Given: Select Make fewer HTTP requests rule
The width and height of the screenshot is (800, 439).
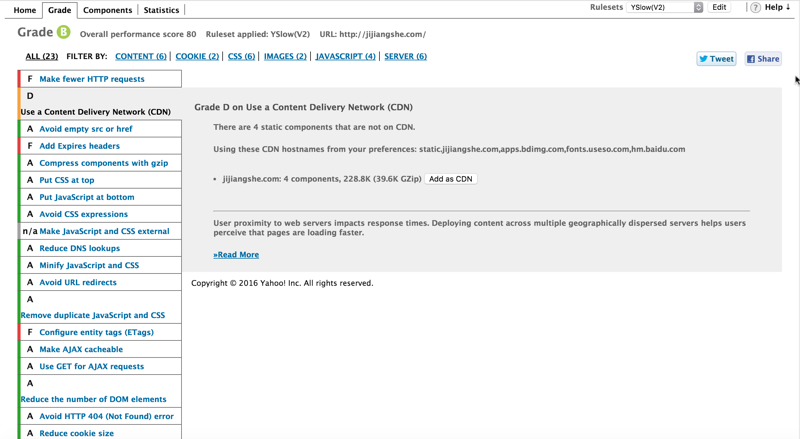Looking at the screenshot, I should 92,79.
